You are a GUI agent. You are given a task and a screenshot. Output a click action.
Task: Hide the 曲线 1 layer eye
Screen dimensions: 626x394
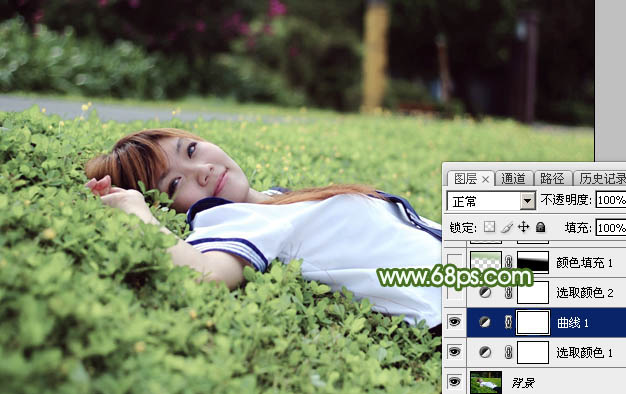coord(454,322)
